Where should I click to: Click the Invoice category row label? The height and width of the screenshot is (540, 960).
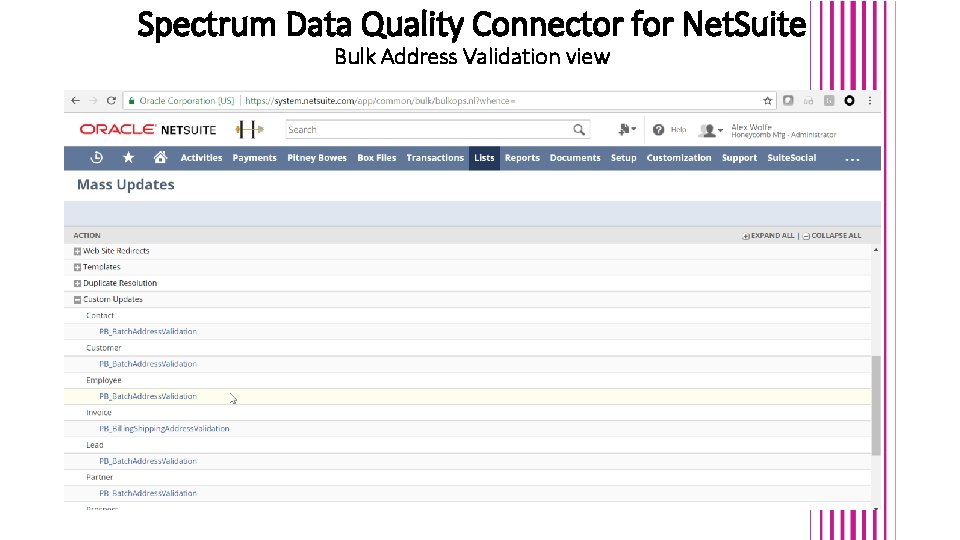99,413
